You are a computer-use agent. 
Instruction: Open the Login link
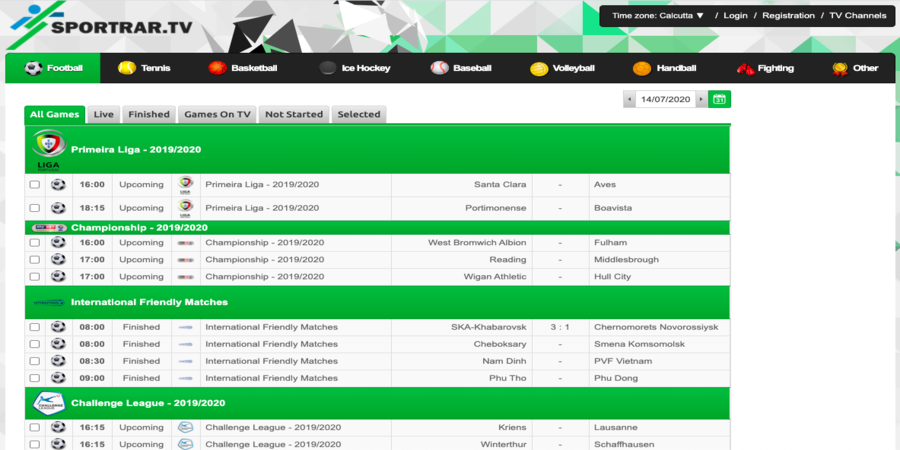click(x=735, y=15)
